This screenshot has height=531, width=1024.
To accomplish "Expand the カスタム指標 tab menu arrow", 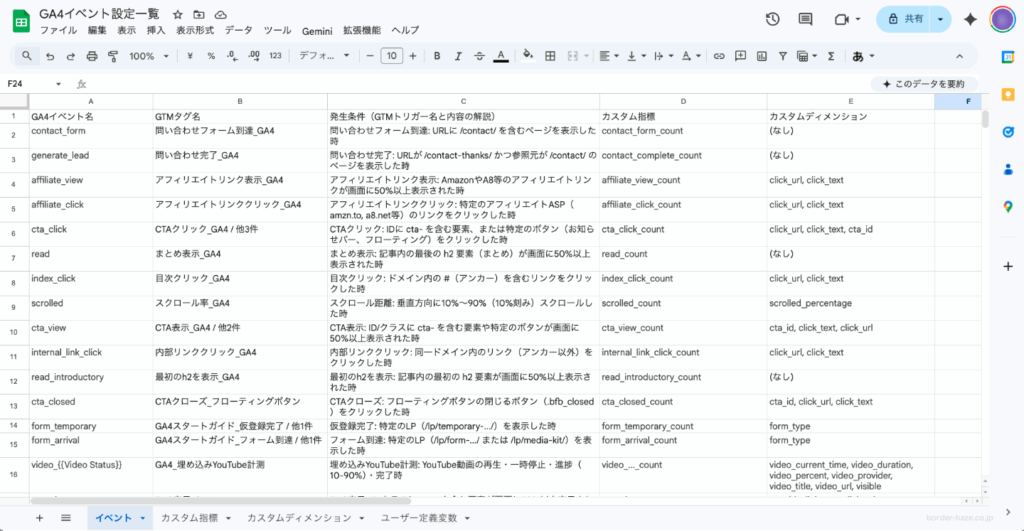I will [x=229, y=519].
